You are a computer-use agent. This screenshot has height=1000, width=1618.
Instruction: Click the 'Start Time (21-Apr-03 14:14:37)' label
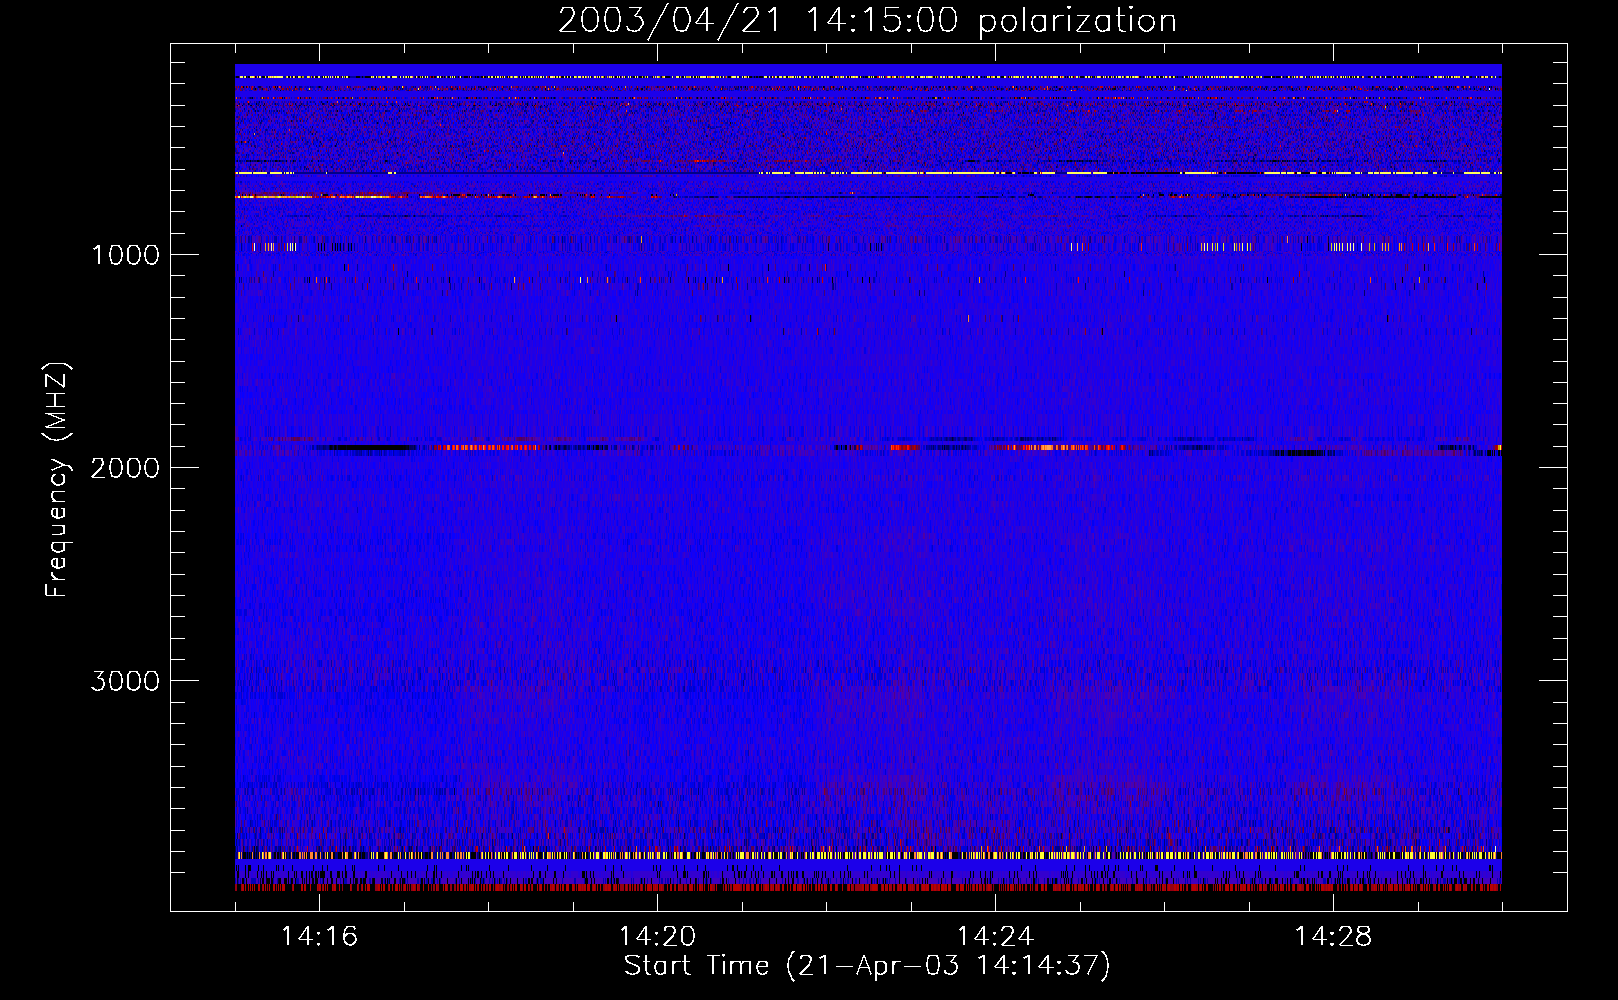coord(867,966)
